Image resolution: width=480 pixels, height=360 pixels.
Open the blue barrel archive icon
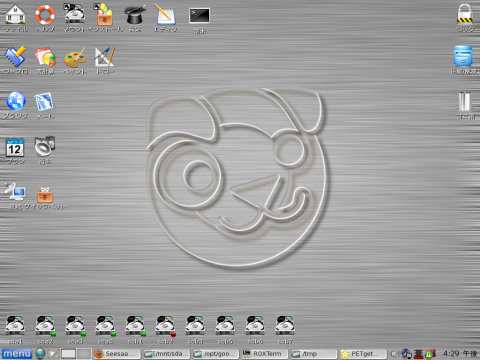click(463, 56)
